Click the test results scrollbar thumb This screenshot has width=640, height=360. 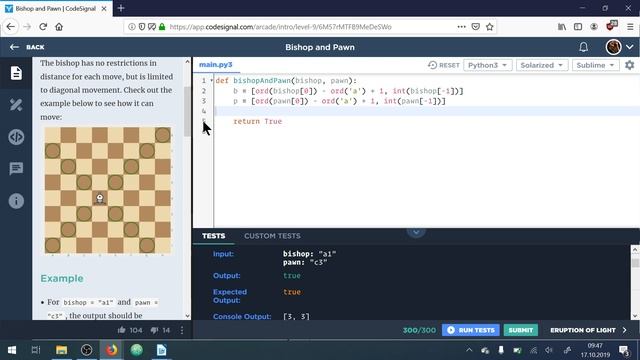tap(635, 262)
